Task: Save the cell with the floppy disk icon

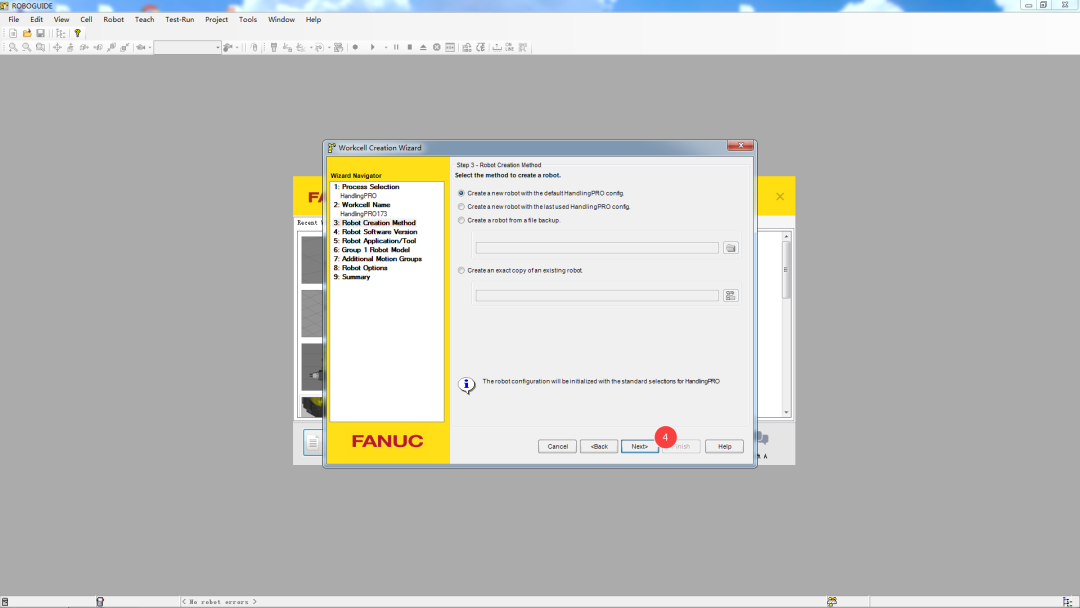Action: (41, 33)
